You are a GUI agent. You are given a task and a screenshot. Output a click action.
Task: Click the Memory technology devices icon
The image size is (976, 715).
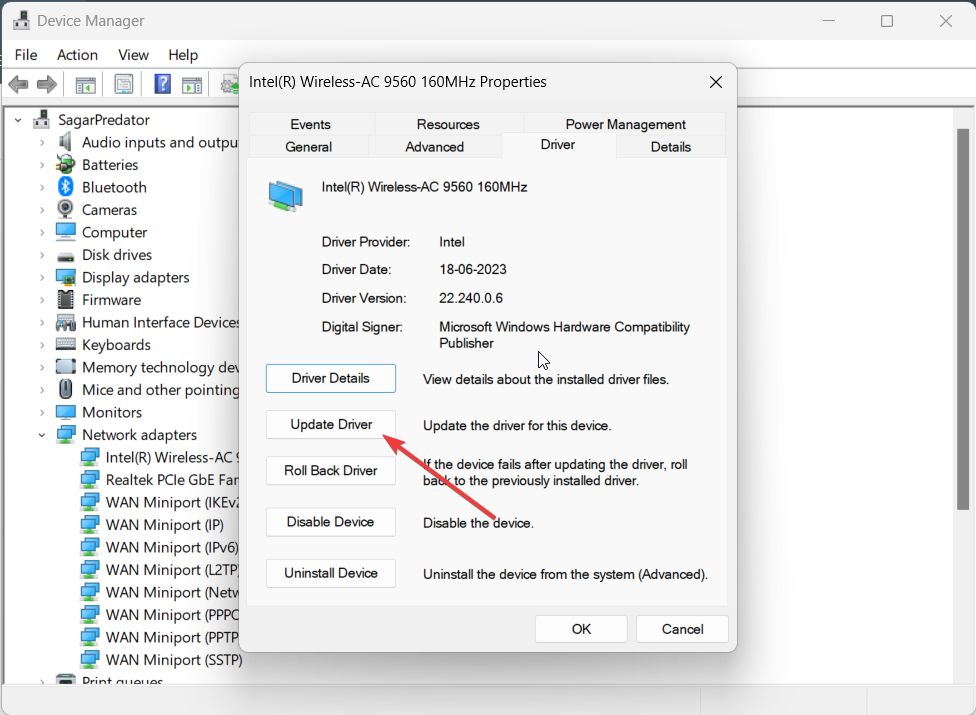point(65,367)
